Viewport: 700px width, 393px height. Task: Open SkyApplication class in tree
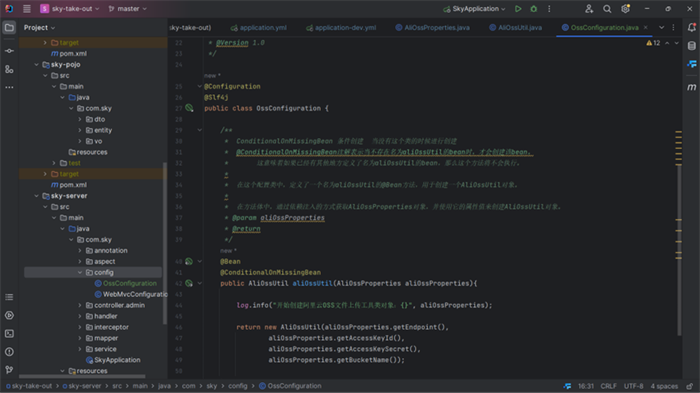point(113,360)
